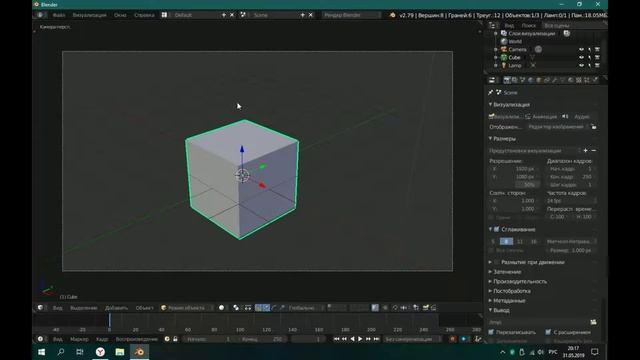The image size is (640, 360).
Task: Open timeline Воспроизведение menu
Action: pos(136,339)
